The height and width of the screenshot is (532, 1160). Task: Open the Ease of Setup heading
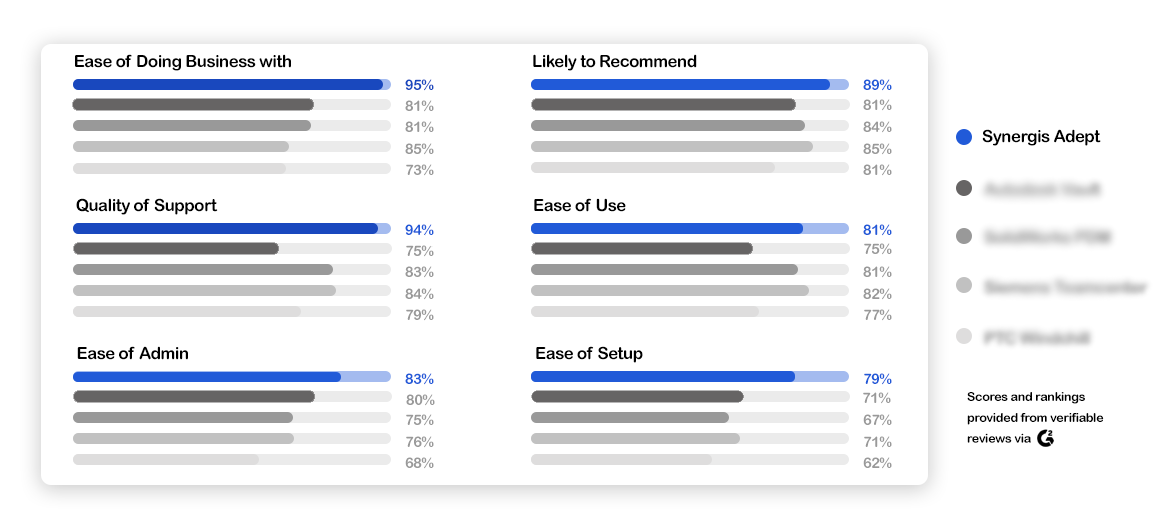click(x=589, y=354)
